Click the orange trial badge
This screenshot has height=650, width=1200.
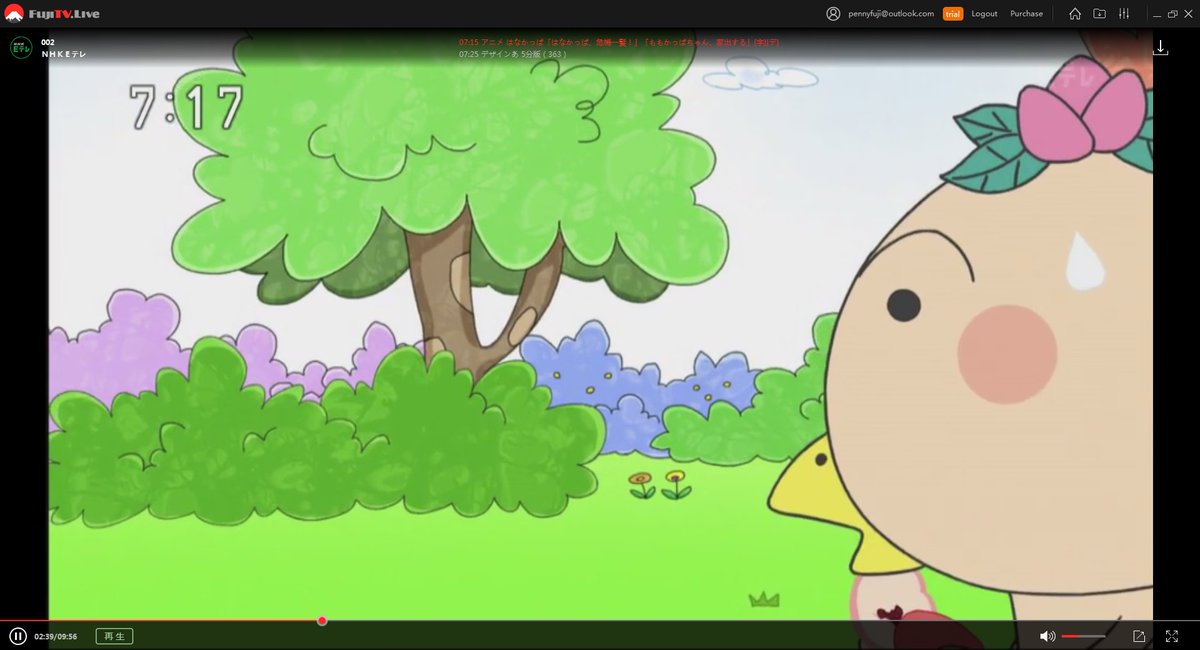click(x=953, y=14)
